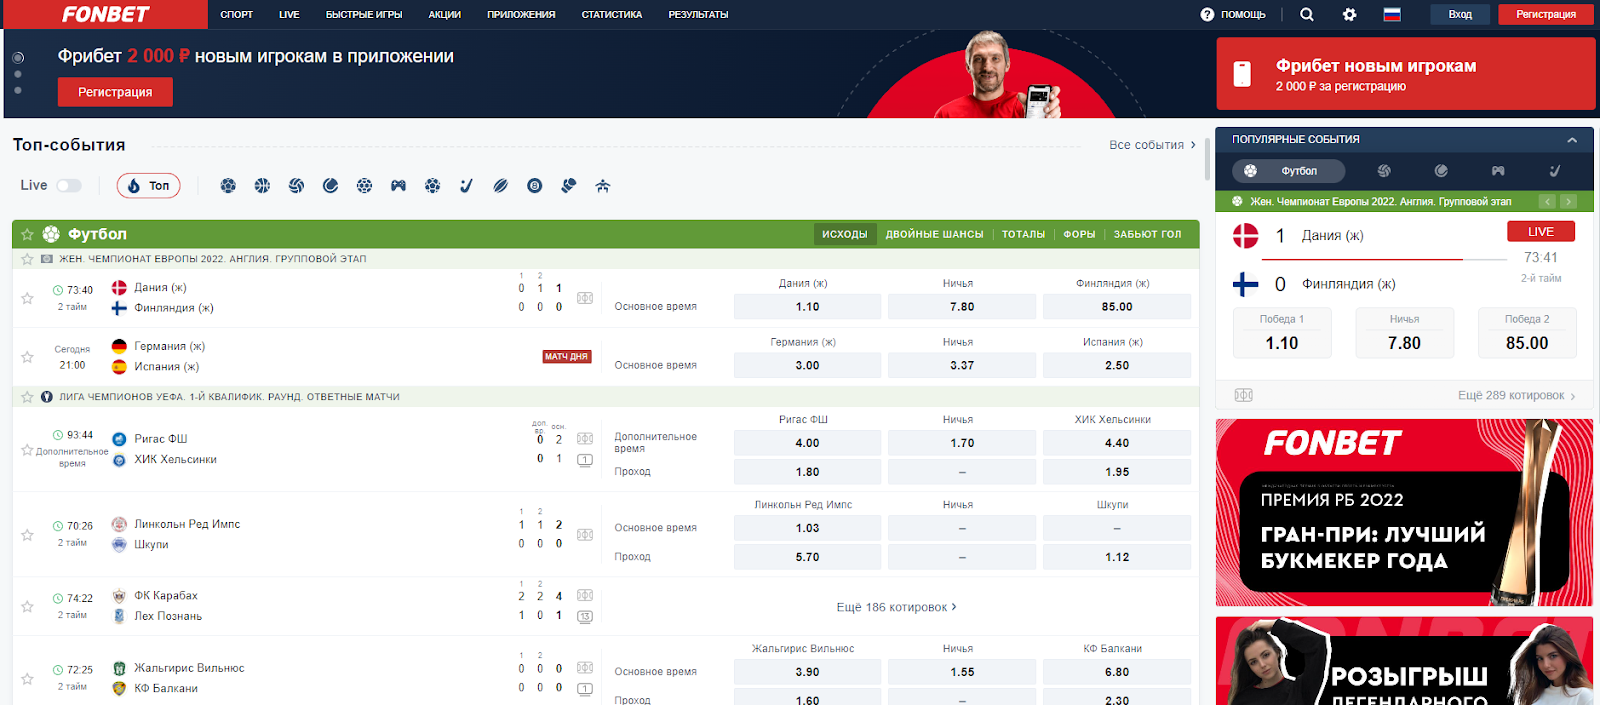Open the Спорт menu item
This screenshot has width=1600, height=705.
237,14
